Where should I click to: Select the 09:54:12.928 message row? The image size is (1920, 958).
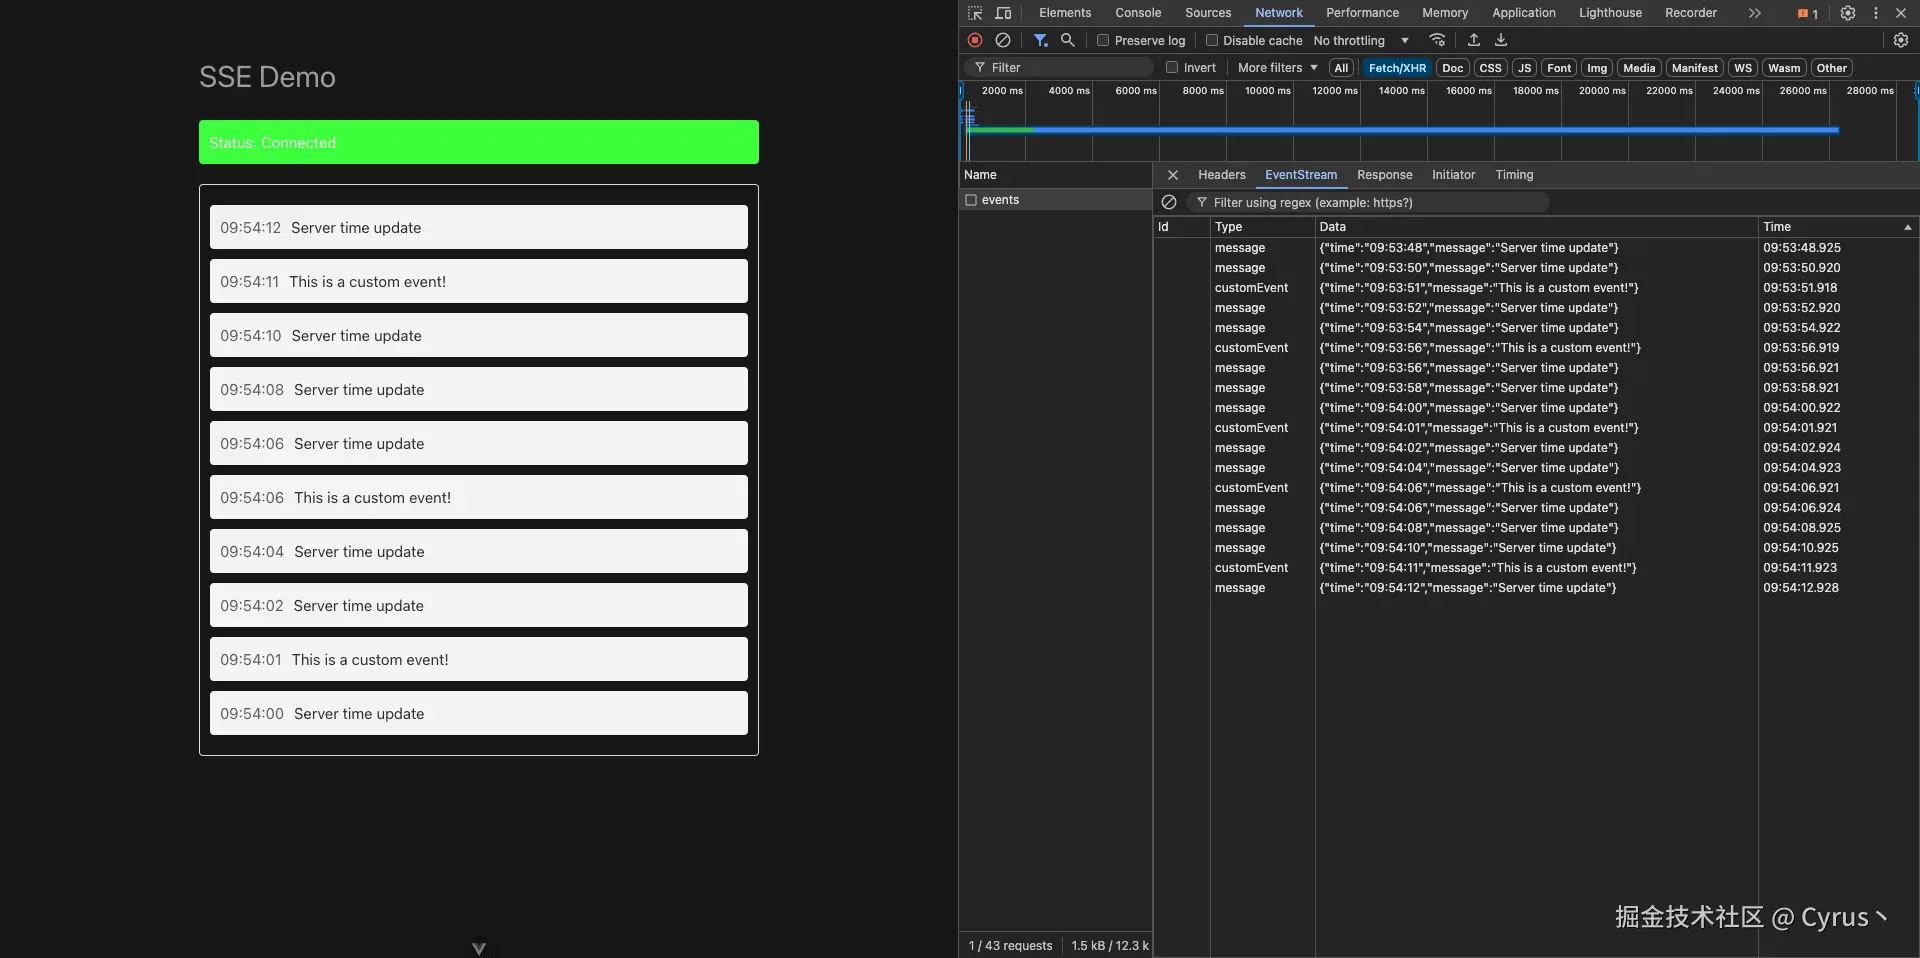coord(1536,588)
